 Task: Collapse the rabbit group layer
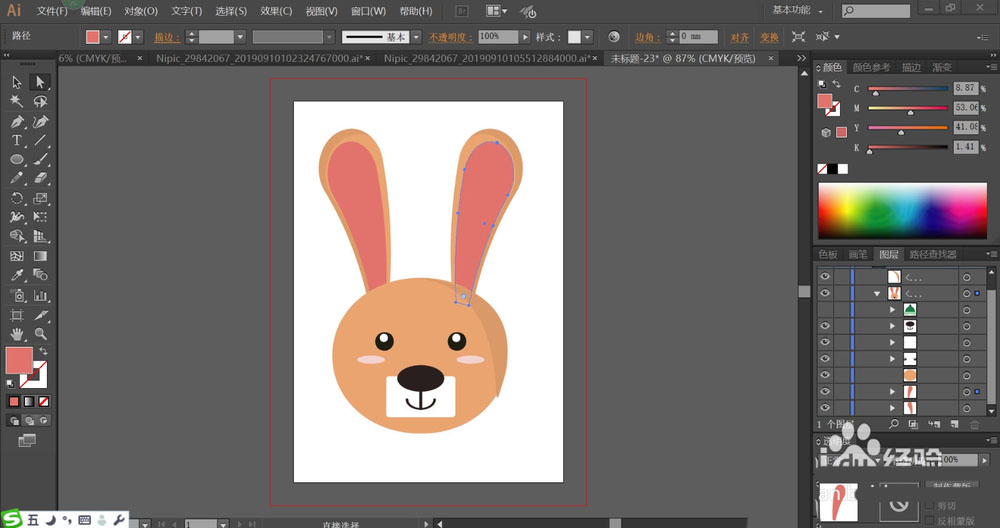(x=877, y=294)
